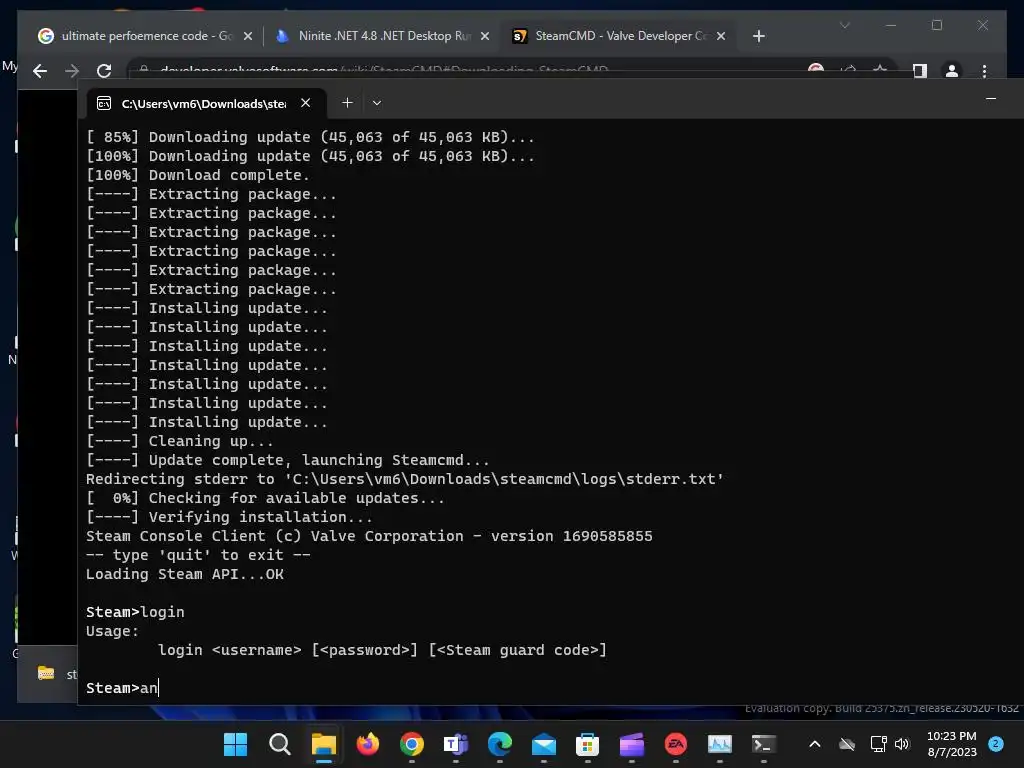This screenshot has width=1024, height=768.
Task: Open Microsoft Edge taskbar icon
Action: 500,744
